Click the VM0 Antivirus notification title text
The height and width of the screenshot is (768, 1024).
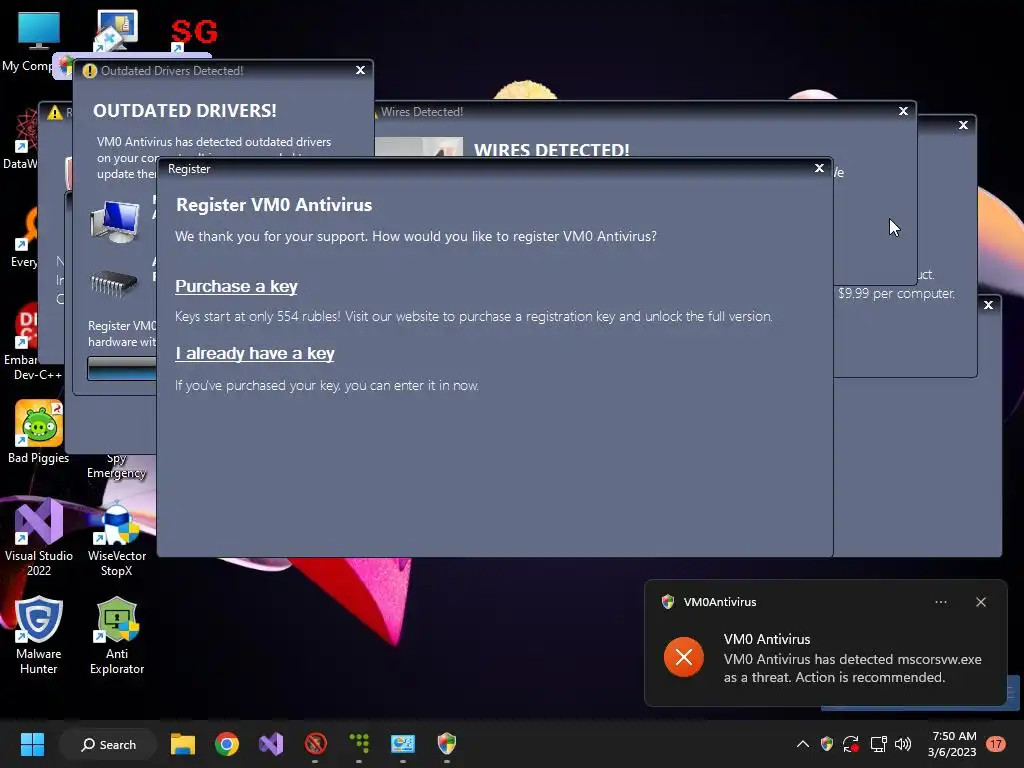pos(767,639)
